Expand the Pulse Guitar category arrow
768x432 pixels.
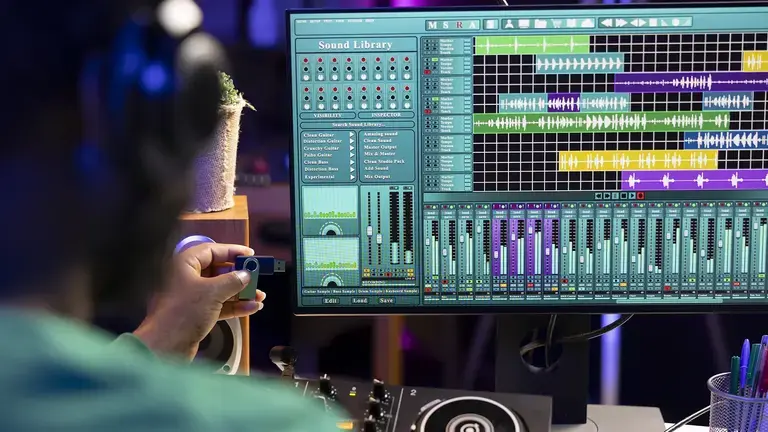(x=352, y=155)
